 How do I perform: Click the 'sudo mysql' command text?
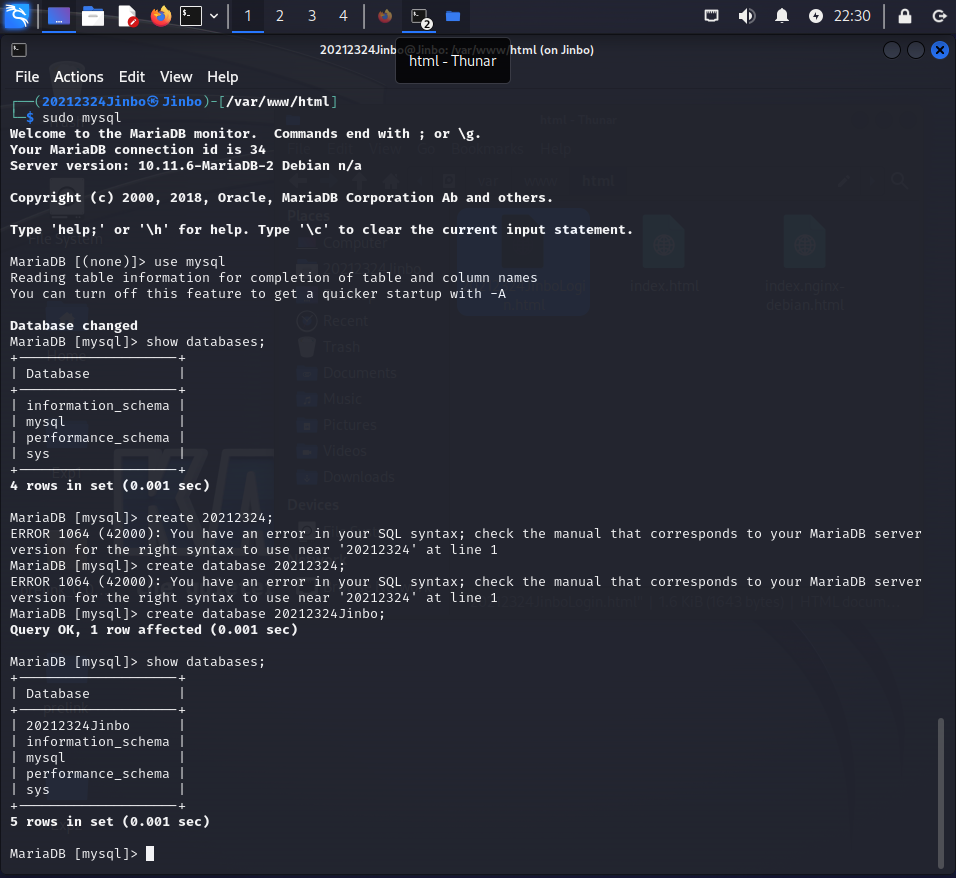(82, 118)
